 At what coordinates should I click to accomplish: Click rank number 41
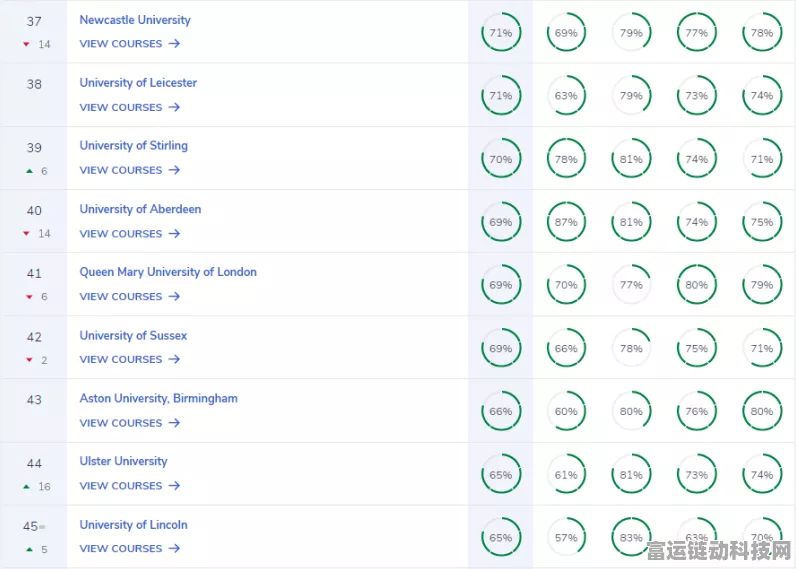(x=34, y=274)
